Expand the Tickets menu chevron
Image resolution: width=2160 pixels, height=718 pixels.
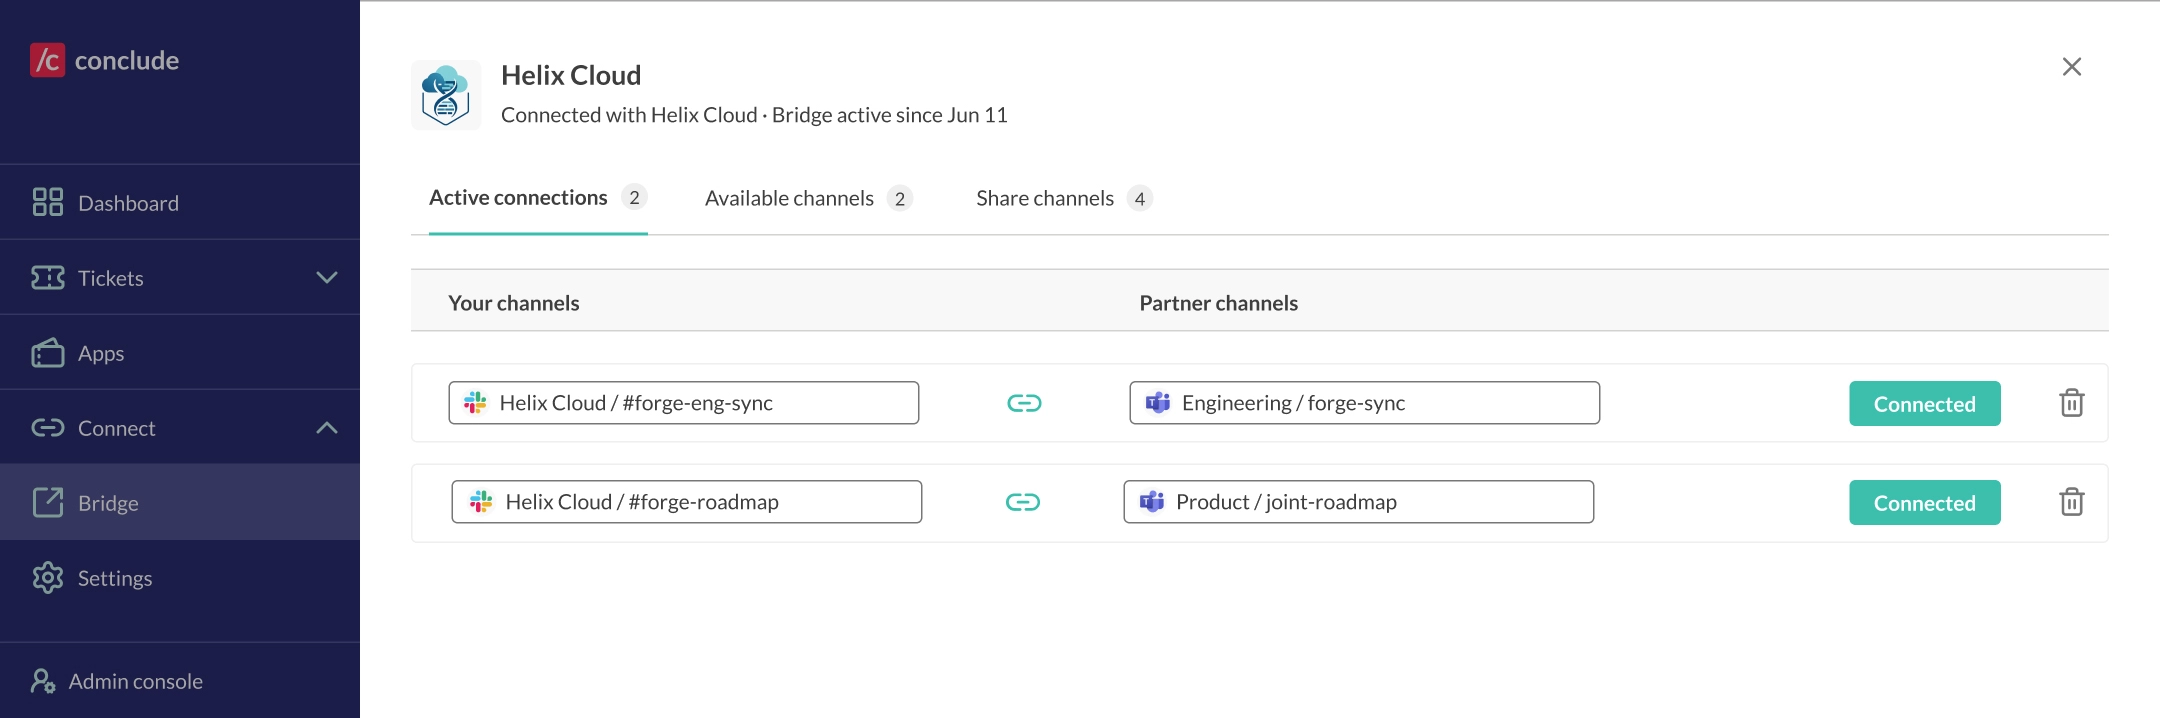[x=327, y=277]
